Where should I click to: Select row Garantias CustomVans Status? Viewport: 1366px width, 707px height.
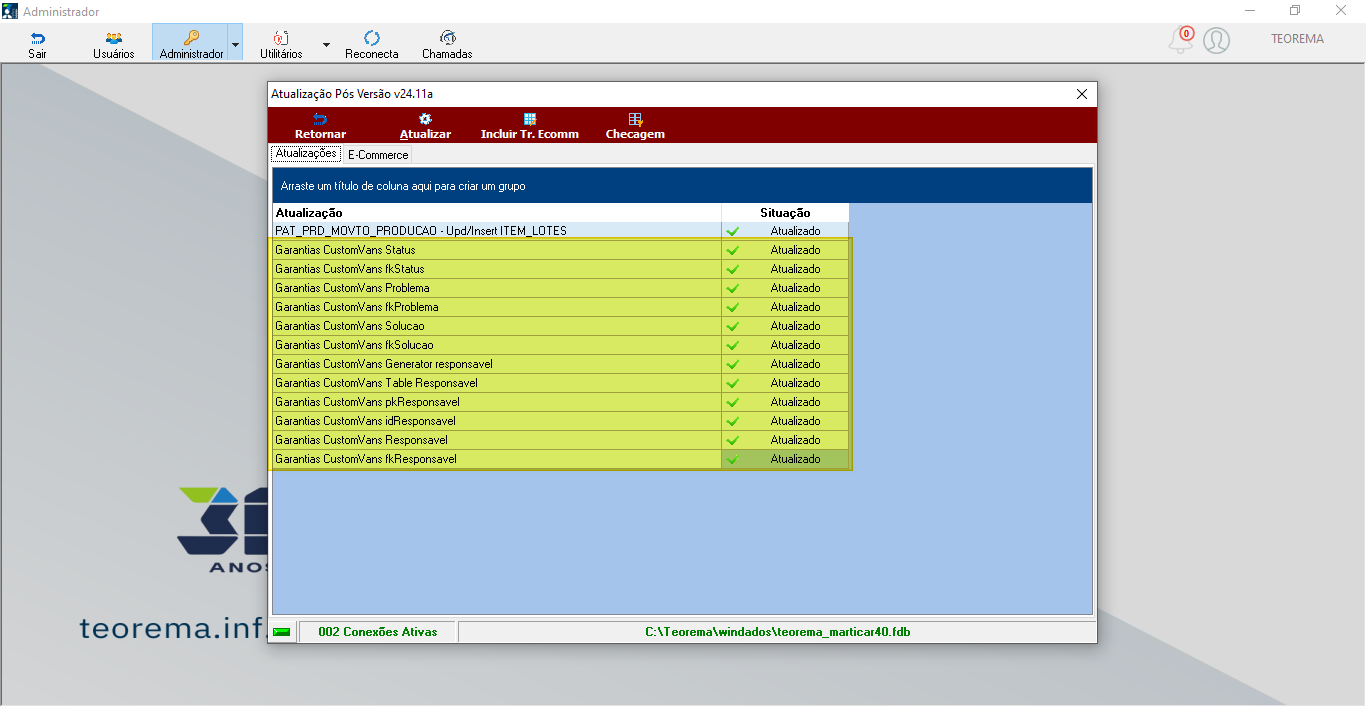tap(561, 250)
